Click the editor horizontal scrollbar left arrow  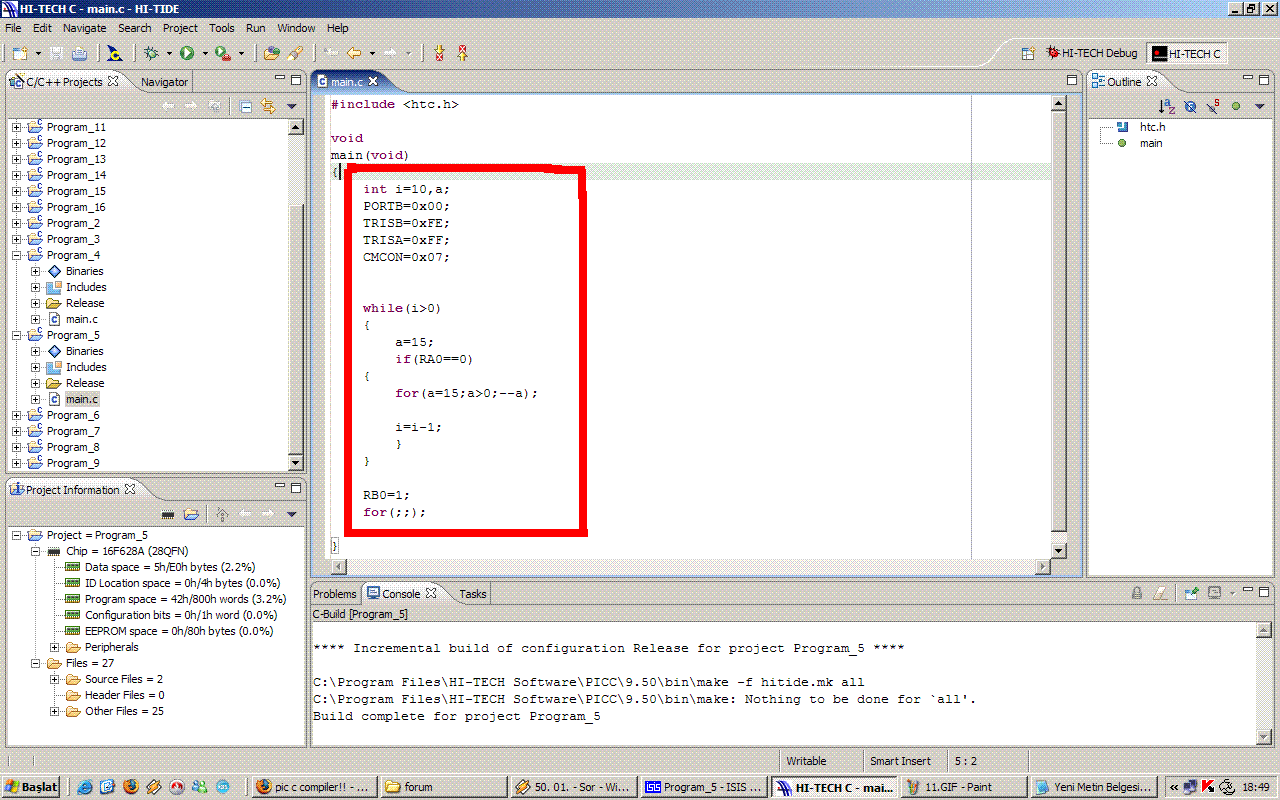click(x=338, y=567)
